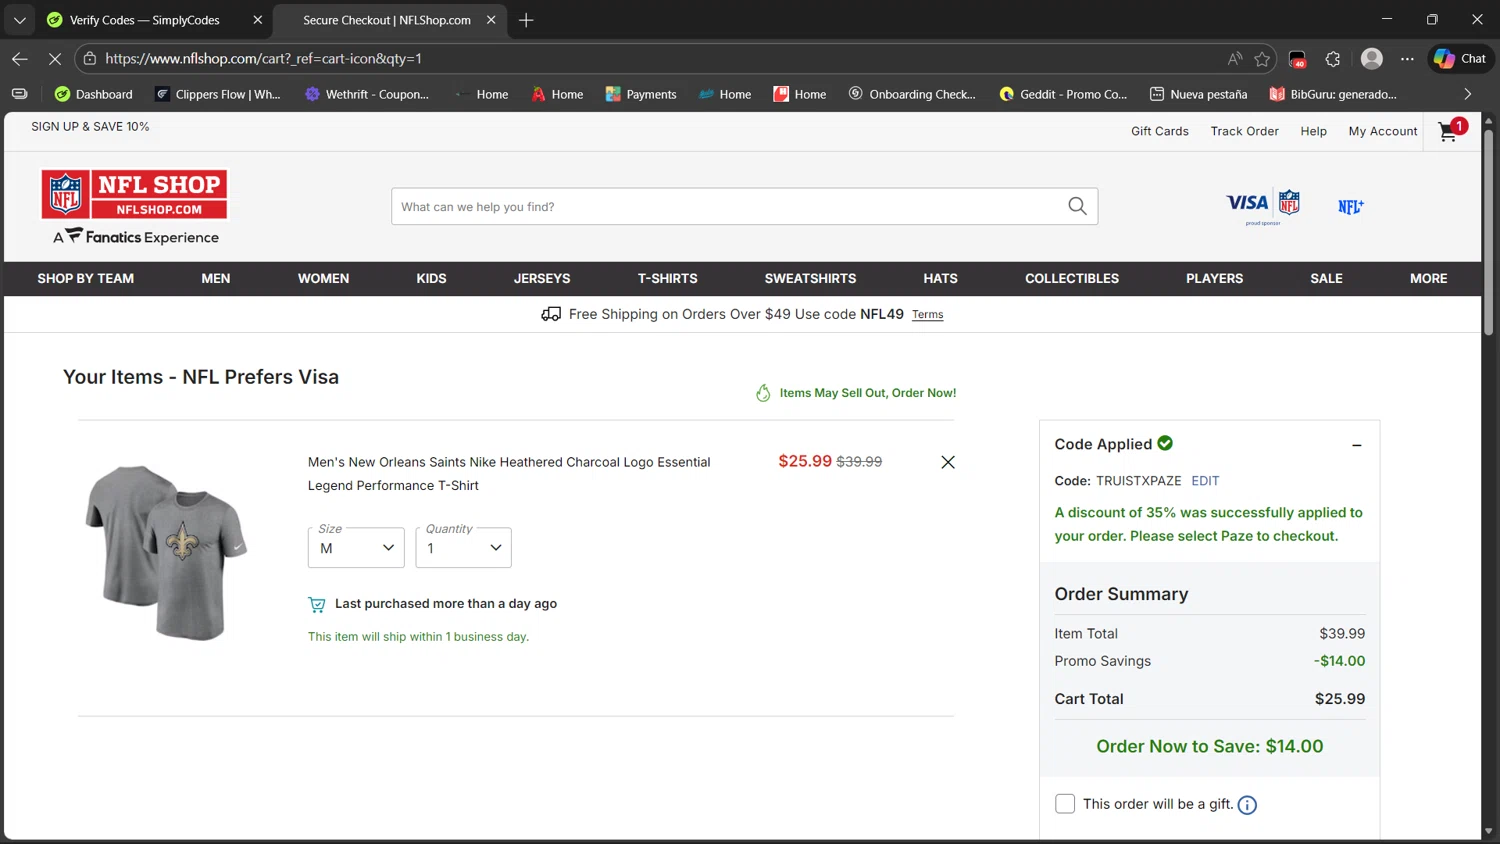
Task: Open Onboarding Check bookmark
Action: (912, 94)
